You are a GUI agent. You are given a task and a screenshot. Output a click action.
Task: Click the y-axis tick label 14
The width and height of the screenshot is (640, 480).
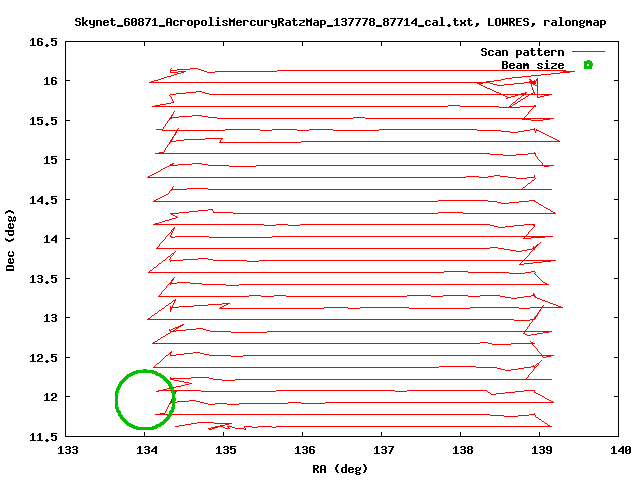click(x=51, y=239)
